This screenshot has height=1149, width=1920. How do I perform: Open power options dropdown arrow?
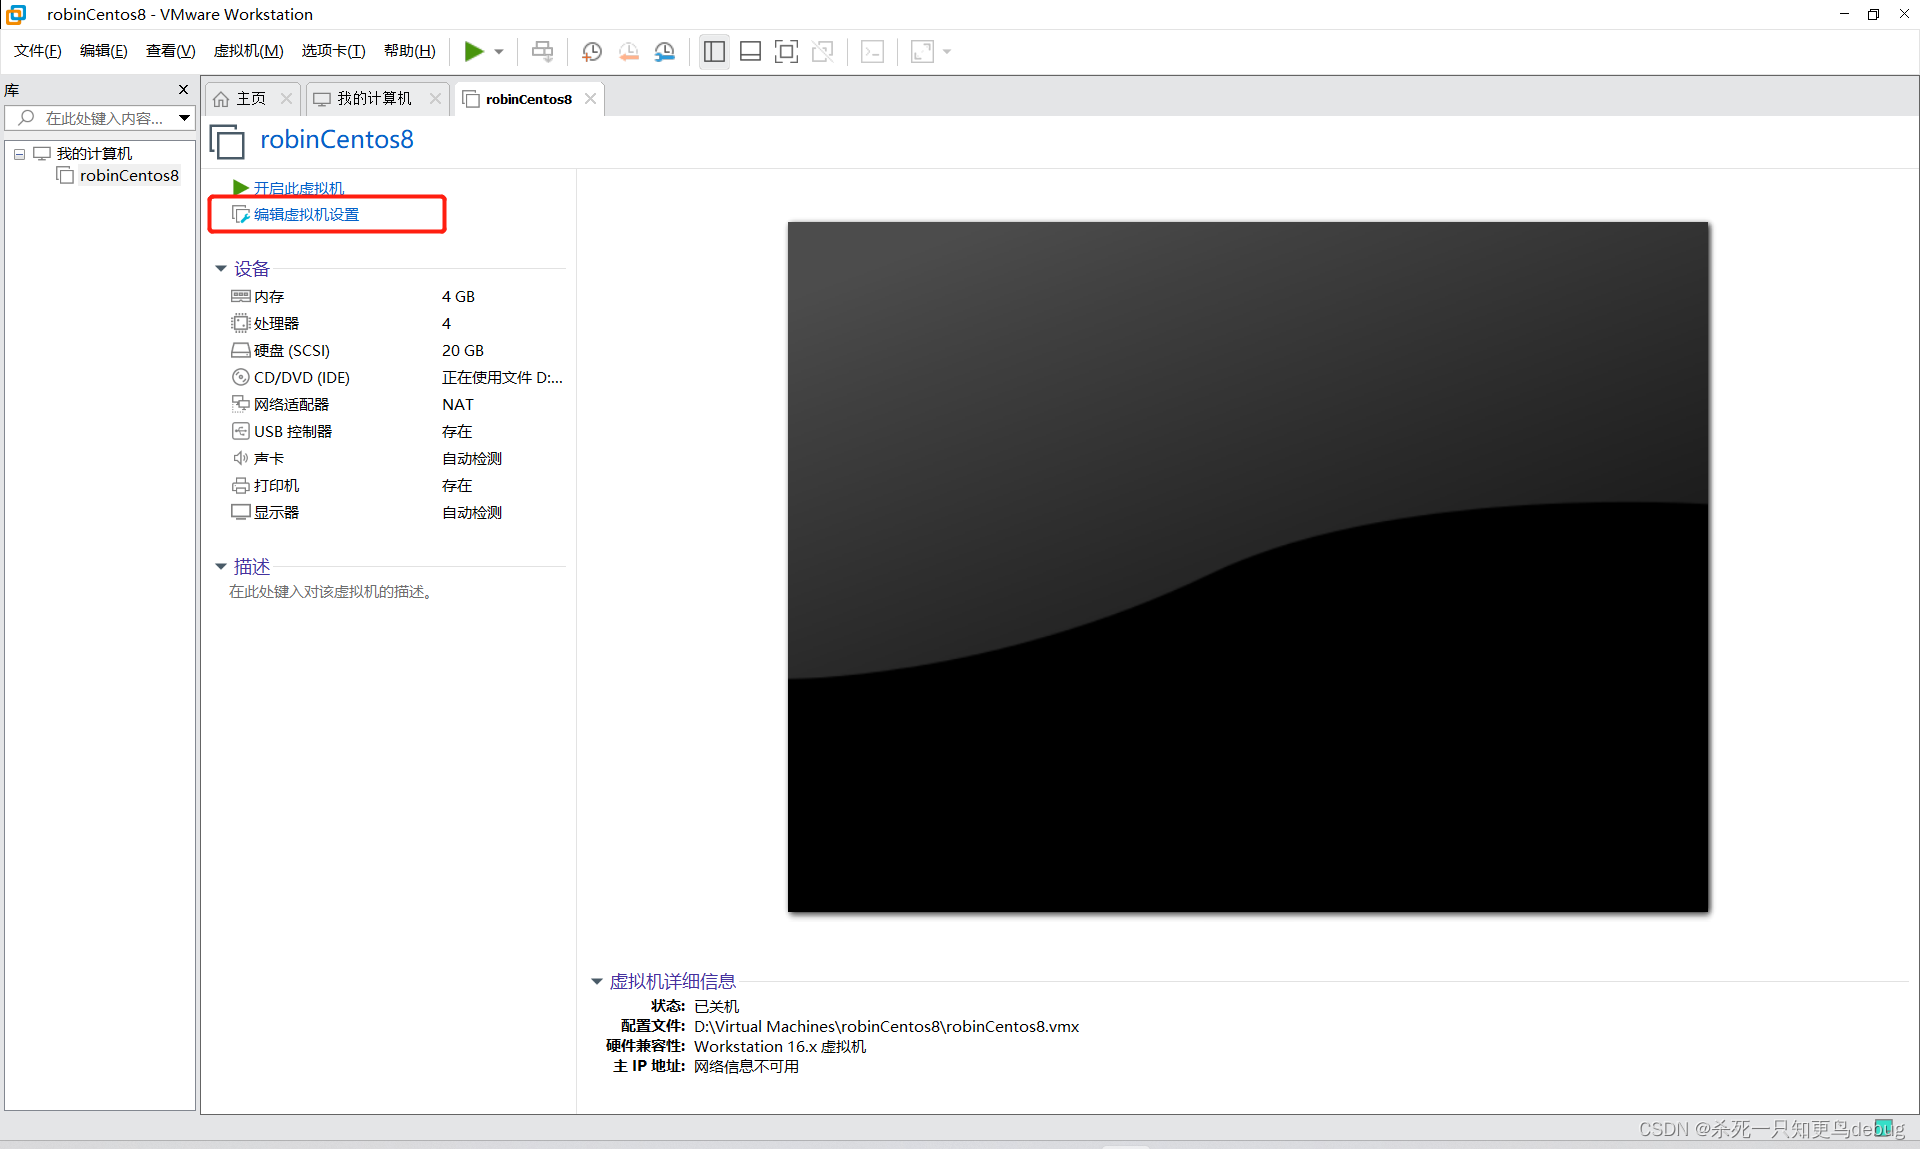(499, 51)
